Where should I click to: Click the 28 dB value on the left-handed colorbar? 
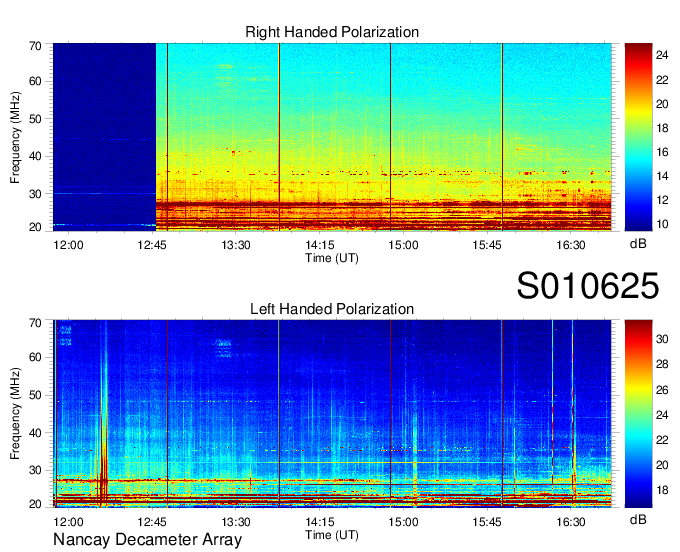pos(662,364)
